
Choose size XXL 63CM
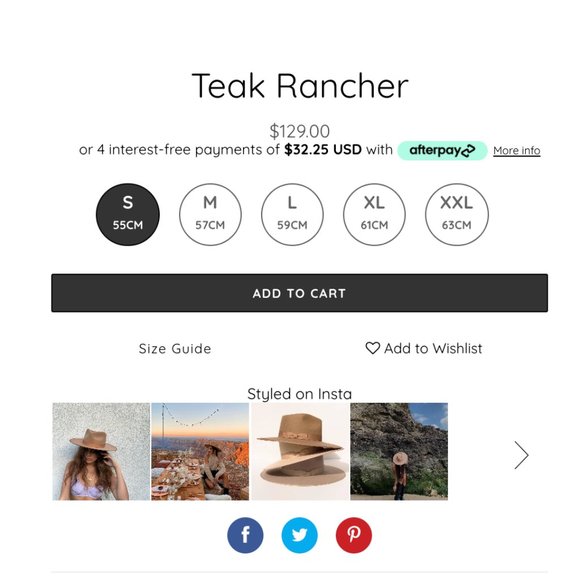(x=457, y=215)
